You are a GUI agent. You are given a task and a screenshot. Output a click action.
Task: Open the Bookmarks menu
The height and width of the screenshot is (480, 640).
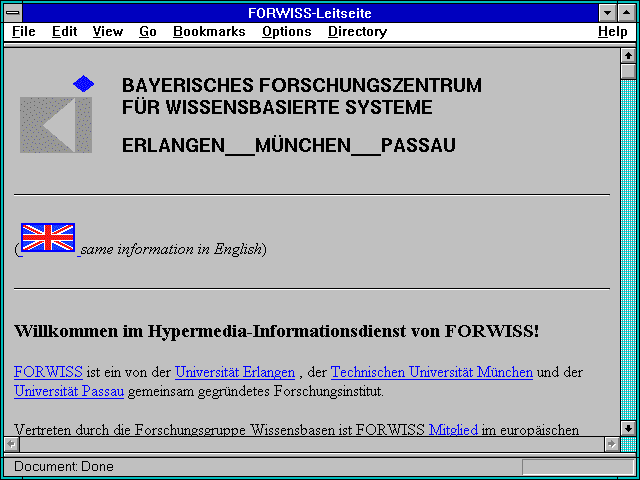point(209,31)
